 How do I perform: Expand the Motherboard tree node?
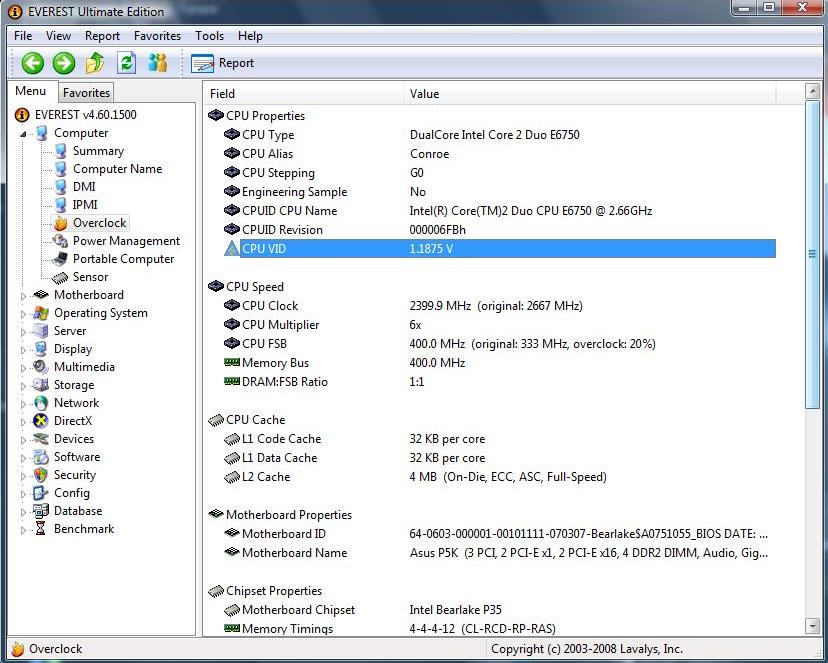coord(23,296)
